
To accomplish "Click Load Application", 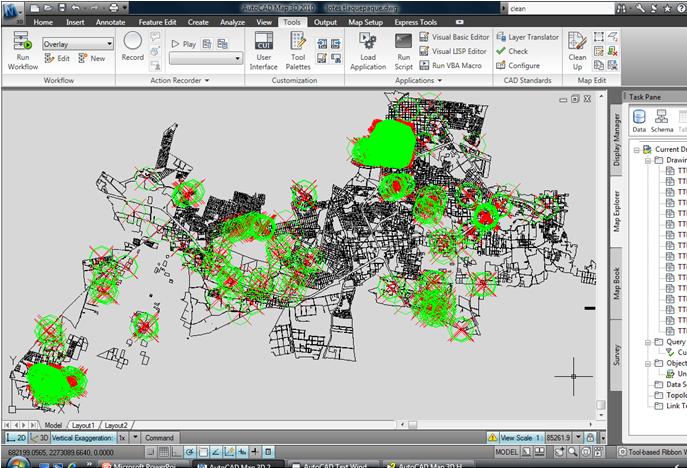I will [368, 50].
